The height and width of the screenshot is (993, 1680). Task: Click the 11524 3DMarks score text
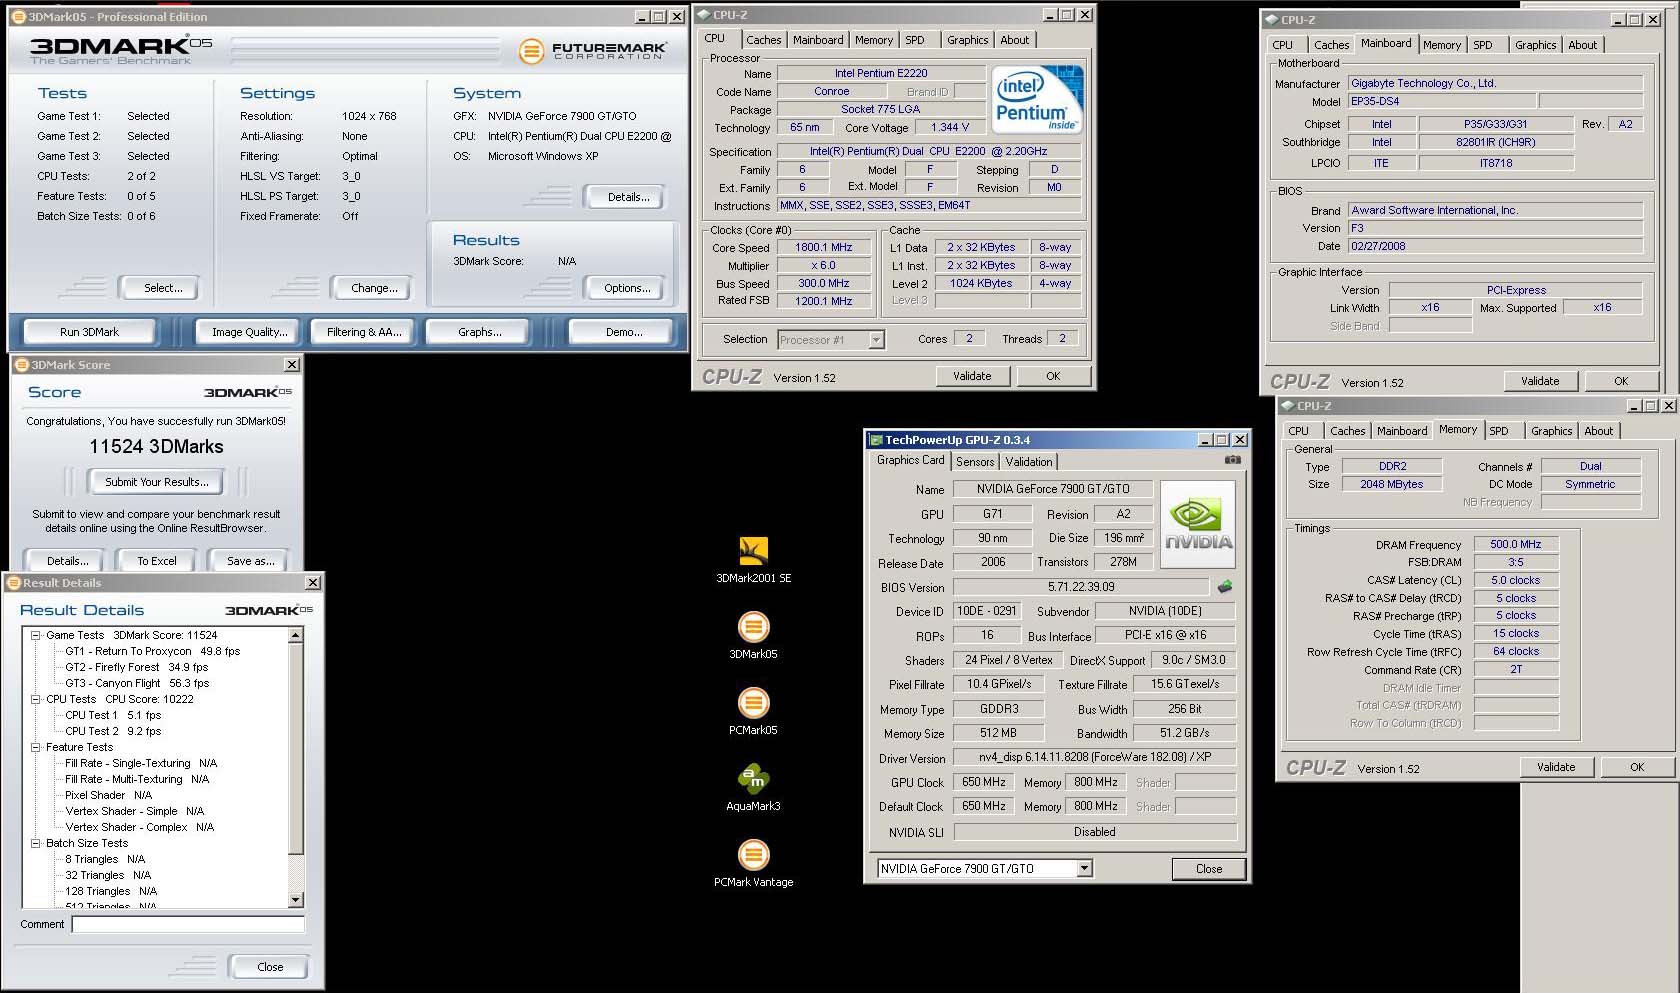156,447
